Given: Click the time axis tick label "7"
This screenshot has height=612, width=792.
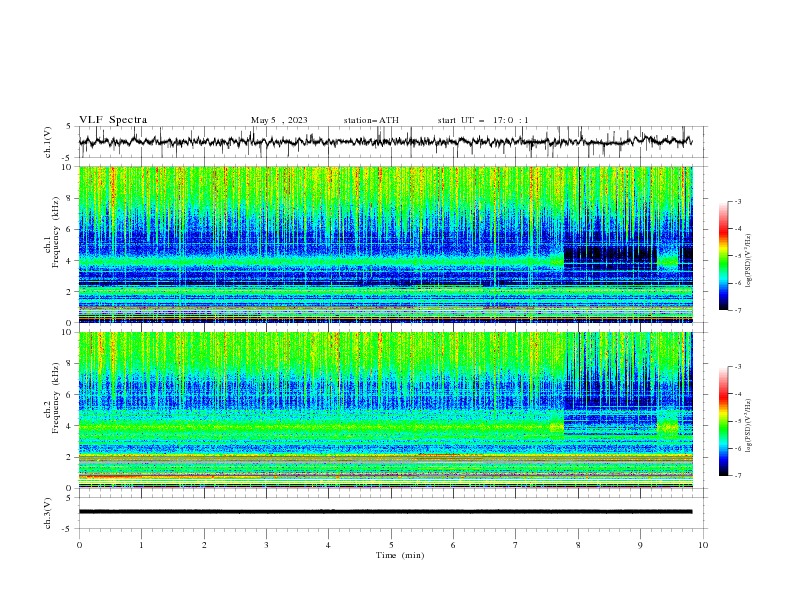Looking at the screenshot, I should pos(516,545).
